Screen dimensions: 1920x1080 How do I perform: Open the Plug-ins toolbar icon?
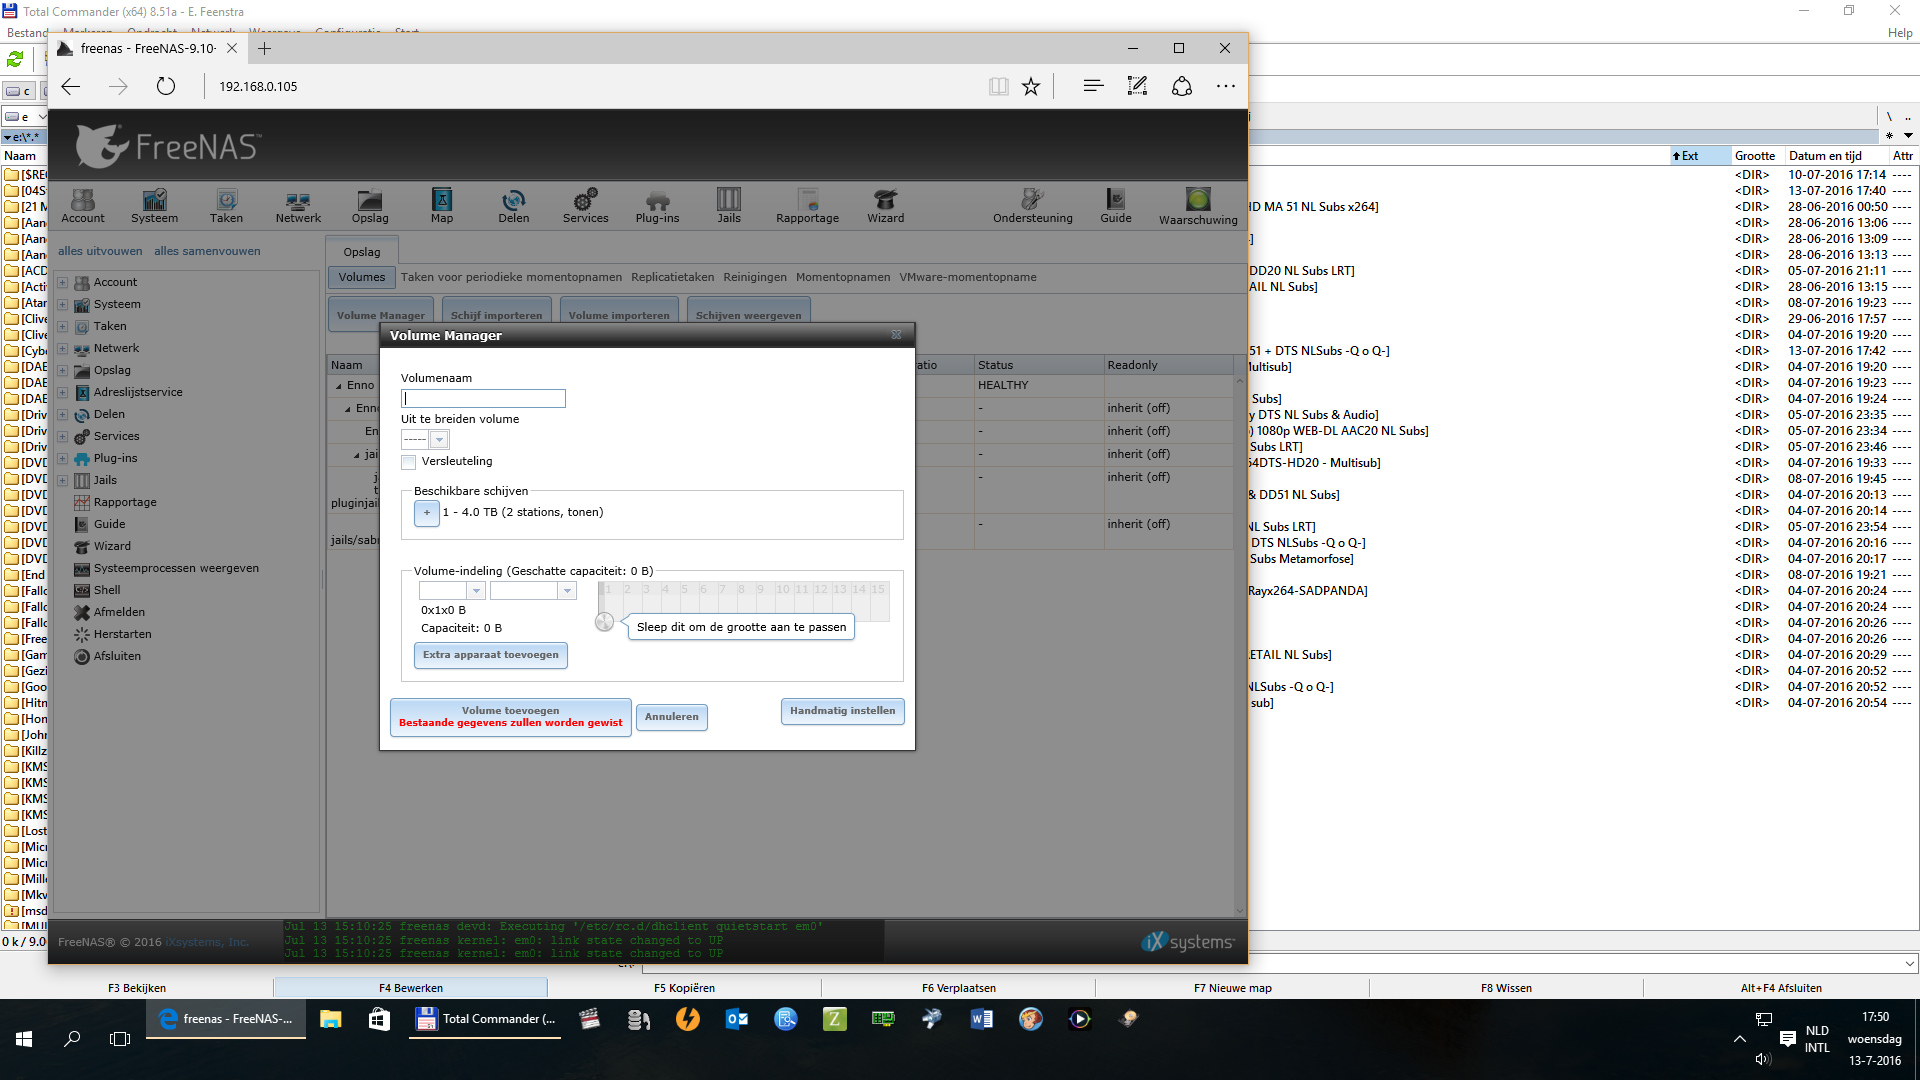point(657,206)
